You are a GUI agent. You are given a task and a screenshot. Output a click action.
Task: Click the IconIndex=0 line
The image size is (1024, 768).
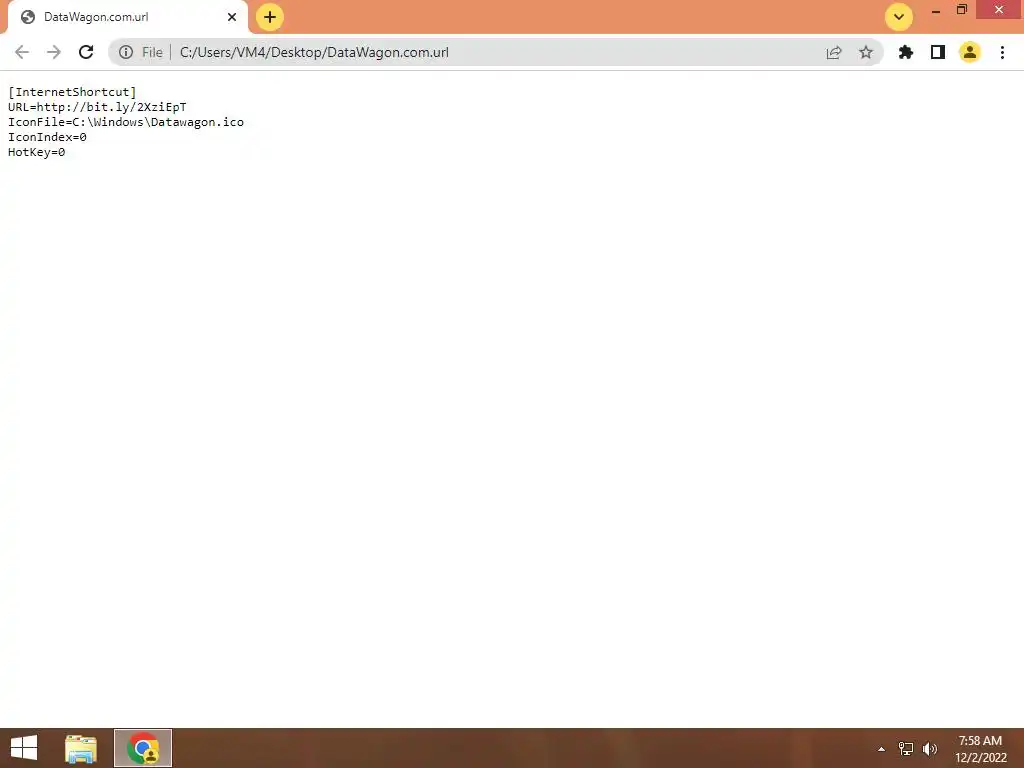[47, 137]
